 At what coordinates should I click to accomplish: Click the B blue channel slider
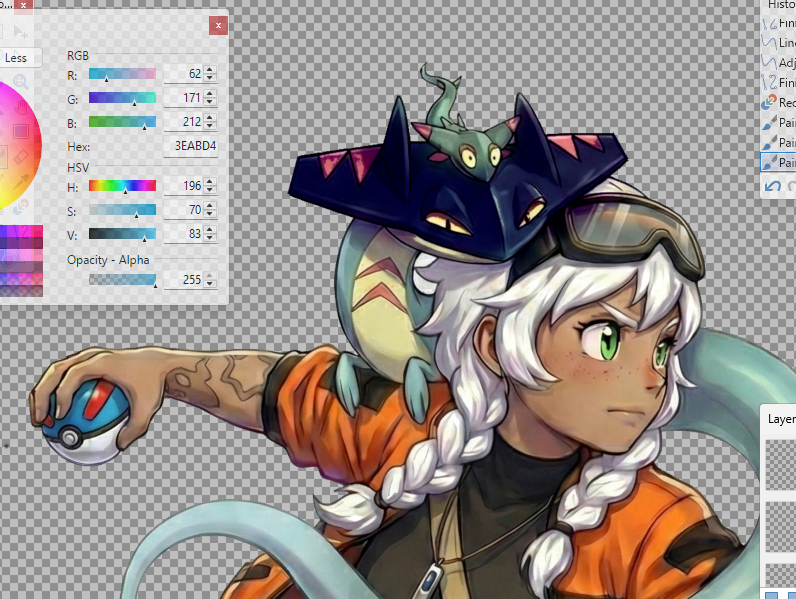[x=122, y=122]
